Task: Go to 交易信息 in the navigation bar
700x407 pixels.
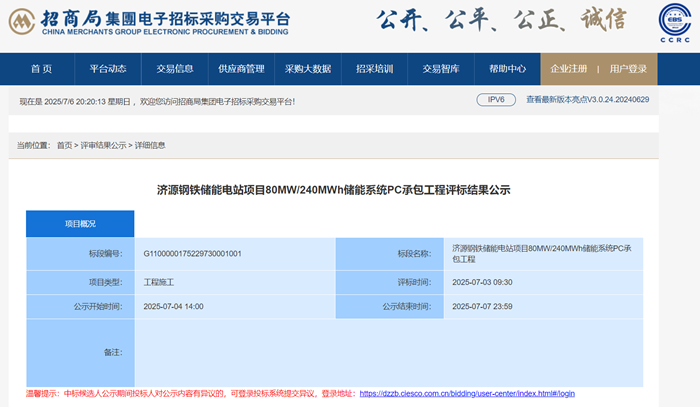Action: [x=175, y=69]
